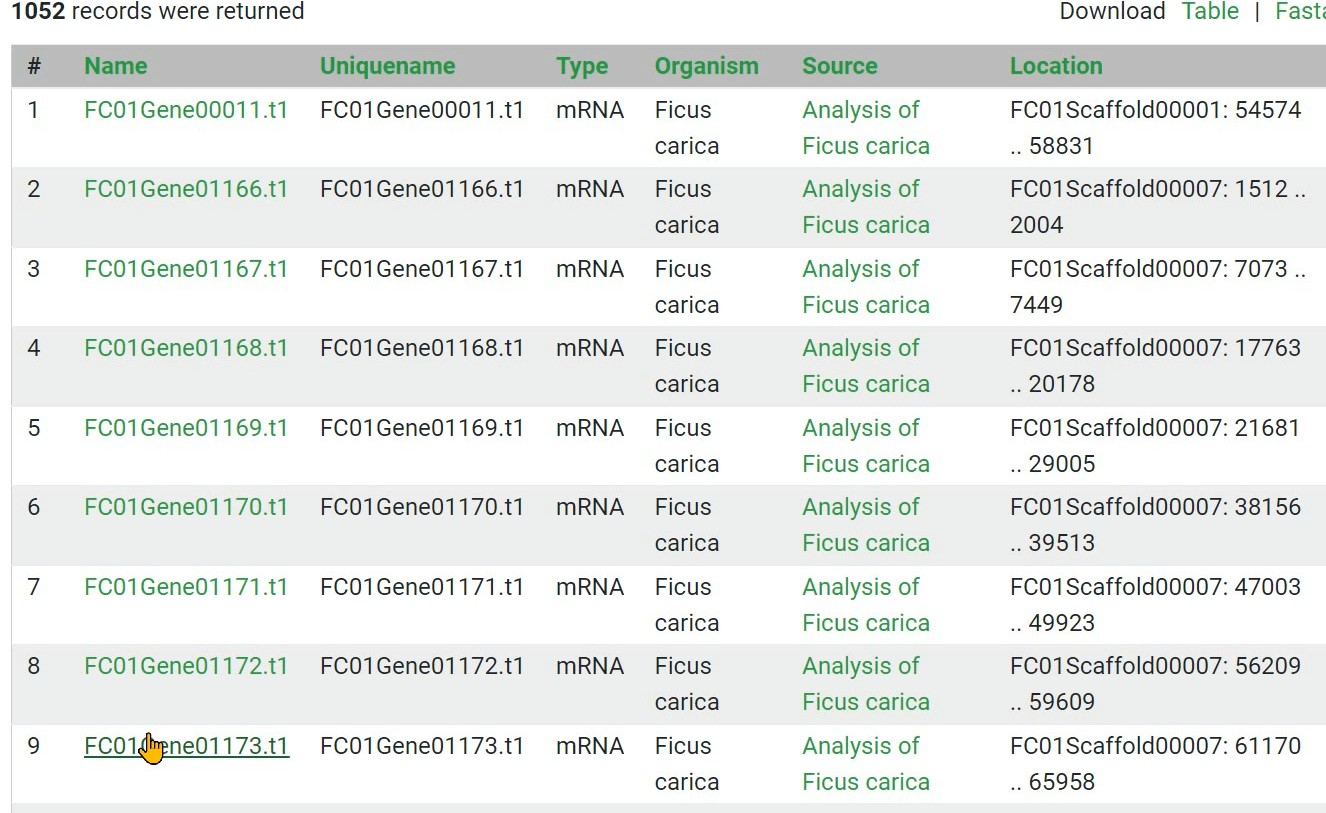Viewport: 1326px width, 813px height.
Task: Open the FC01Gene01169.t1 record link
Action: click(186, 428)
